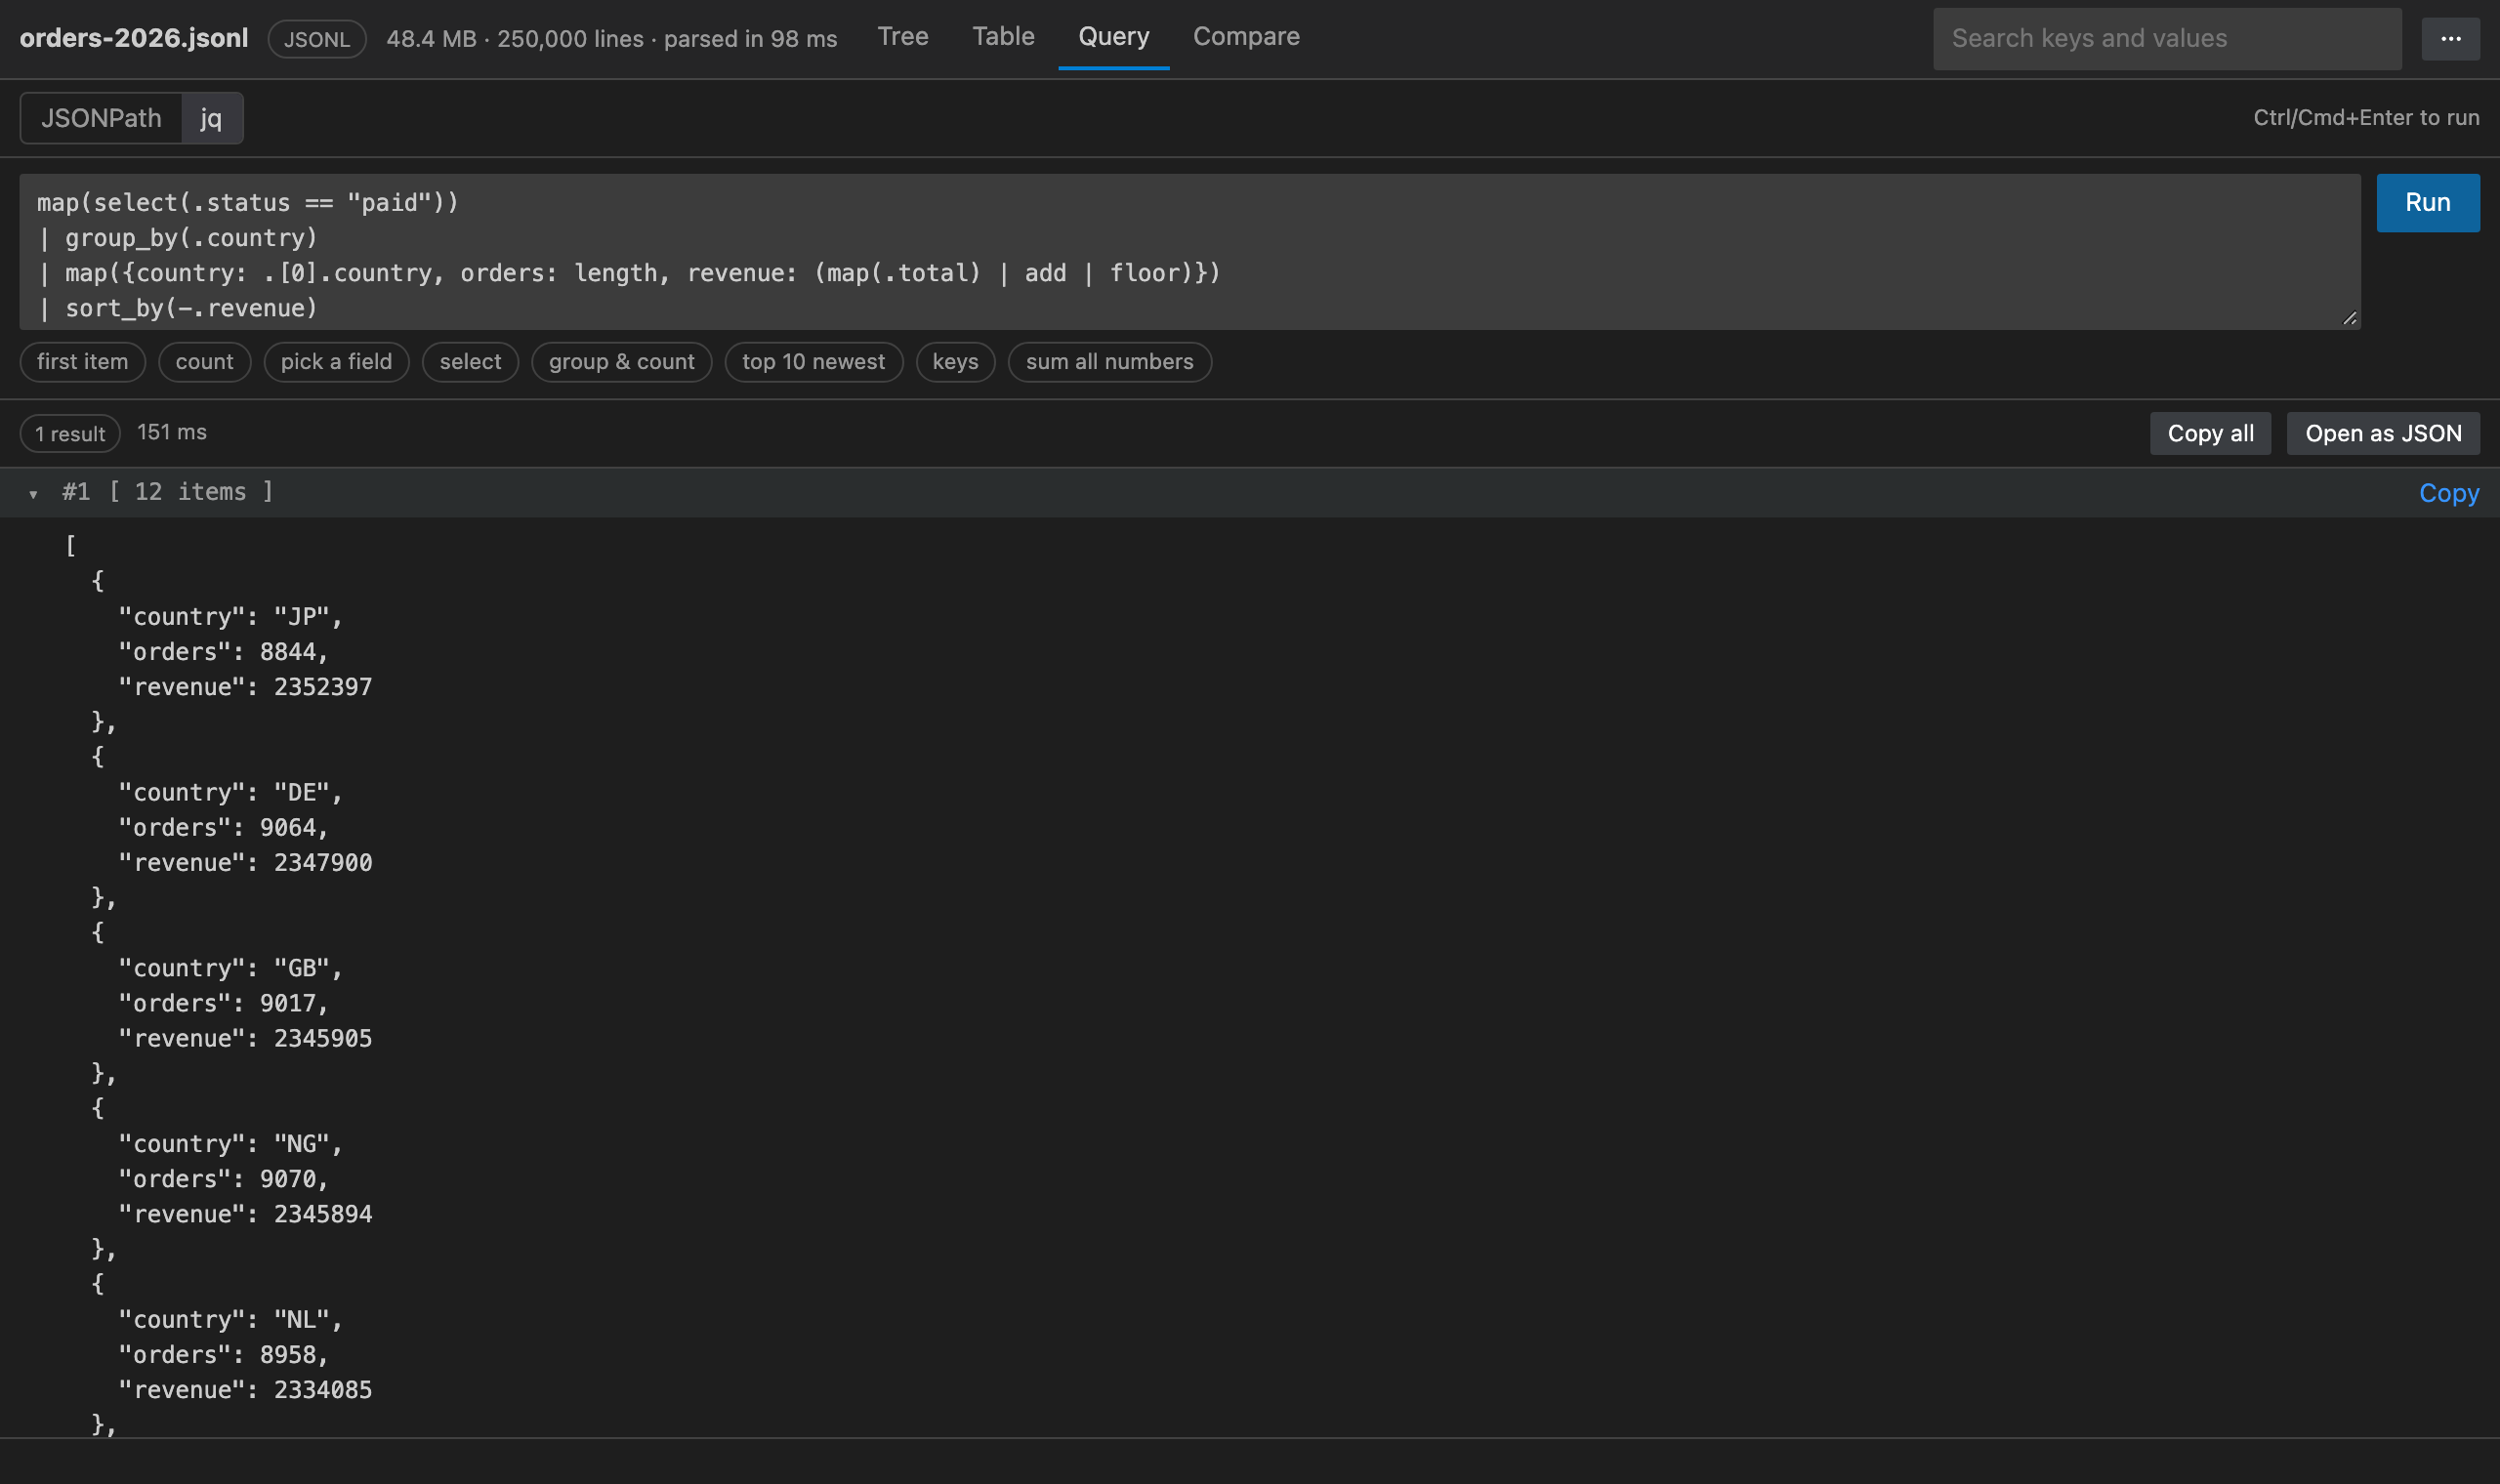2500x1484 pixels.
Task: Click the '151 ms' timing label
Action: (x=172, y=432)
